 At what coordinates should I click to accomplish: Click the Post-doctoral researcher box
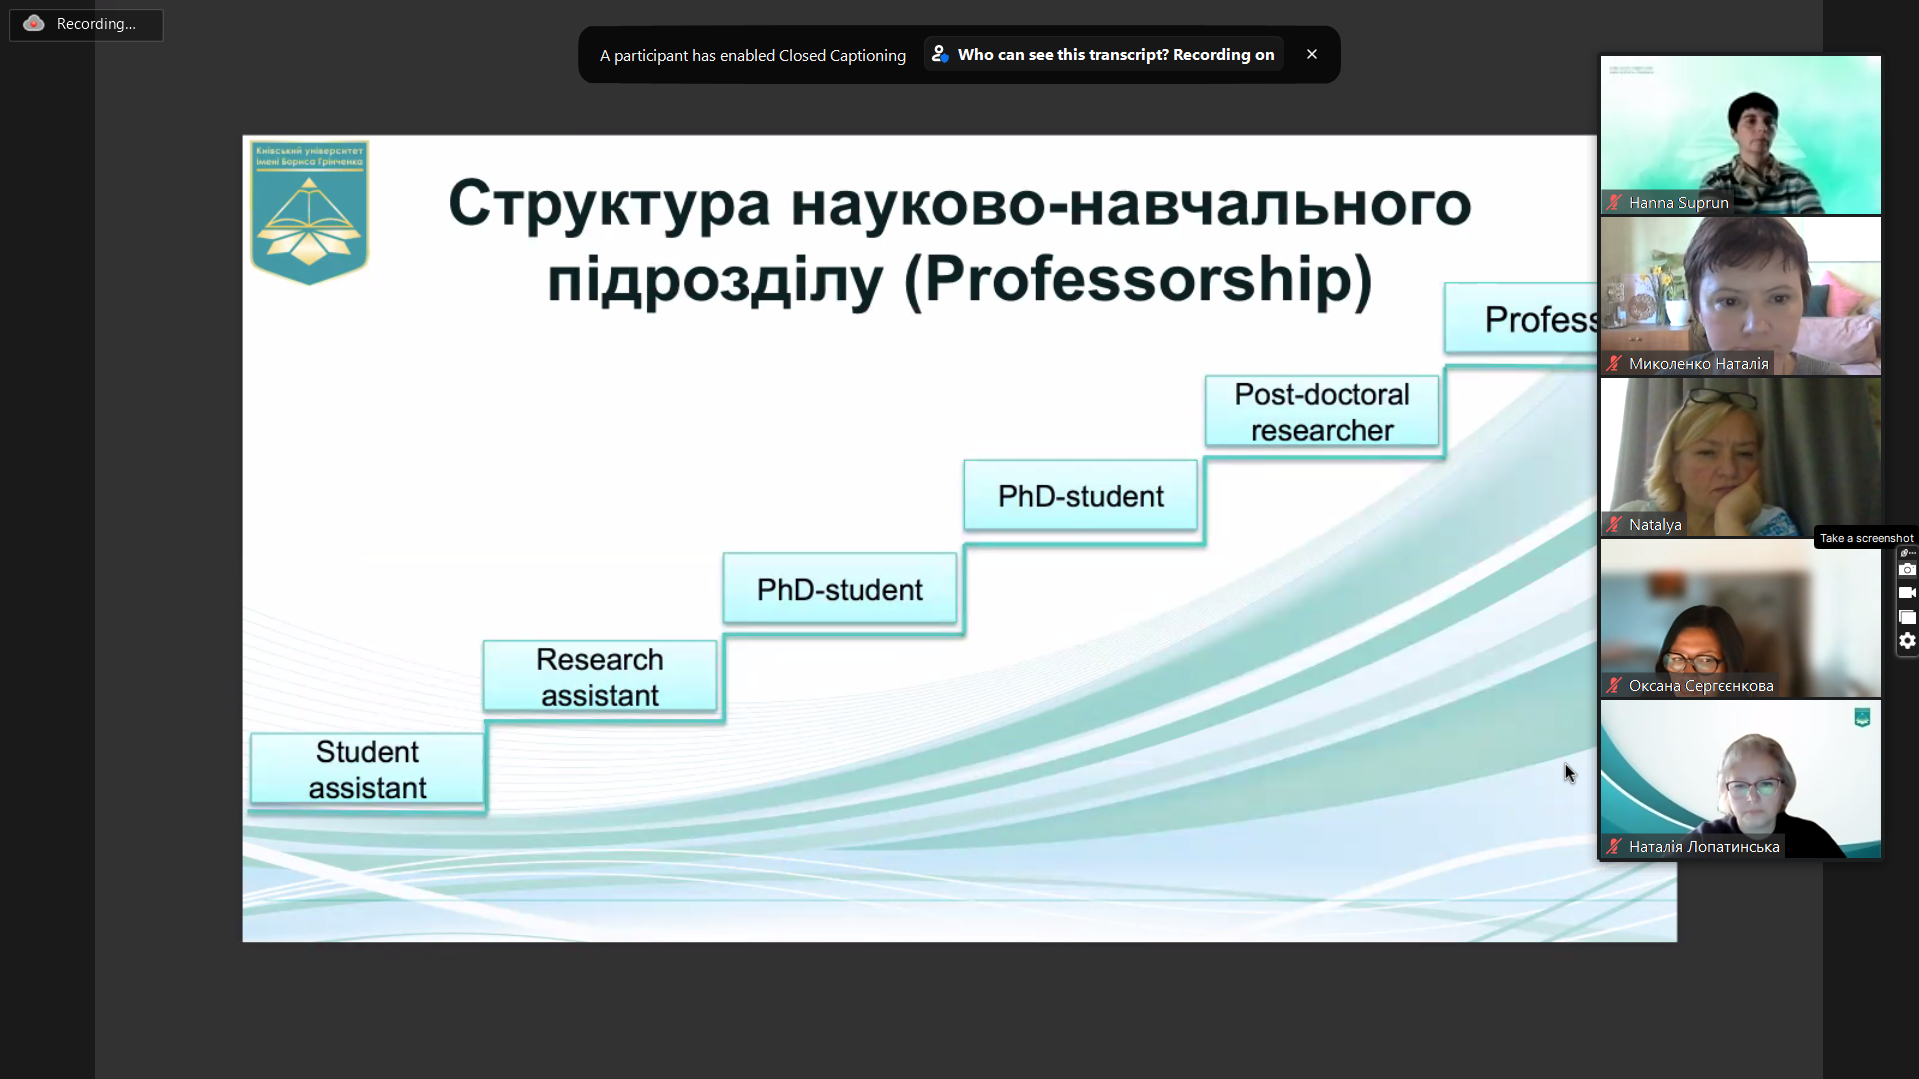point(1321,412)
